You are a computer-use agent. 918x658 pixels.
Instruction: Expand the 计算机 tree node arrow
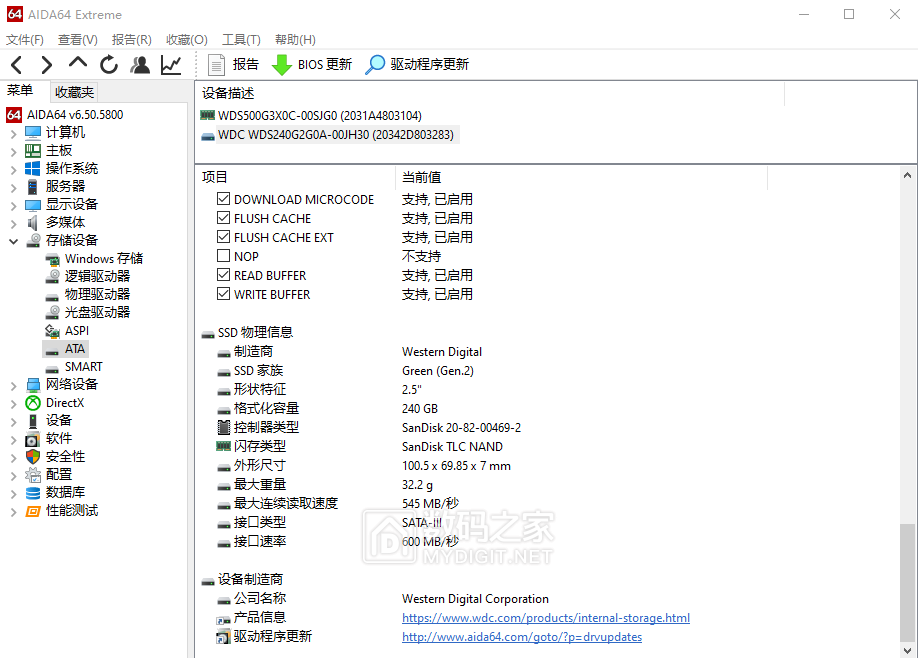point(13,134)
